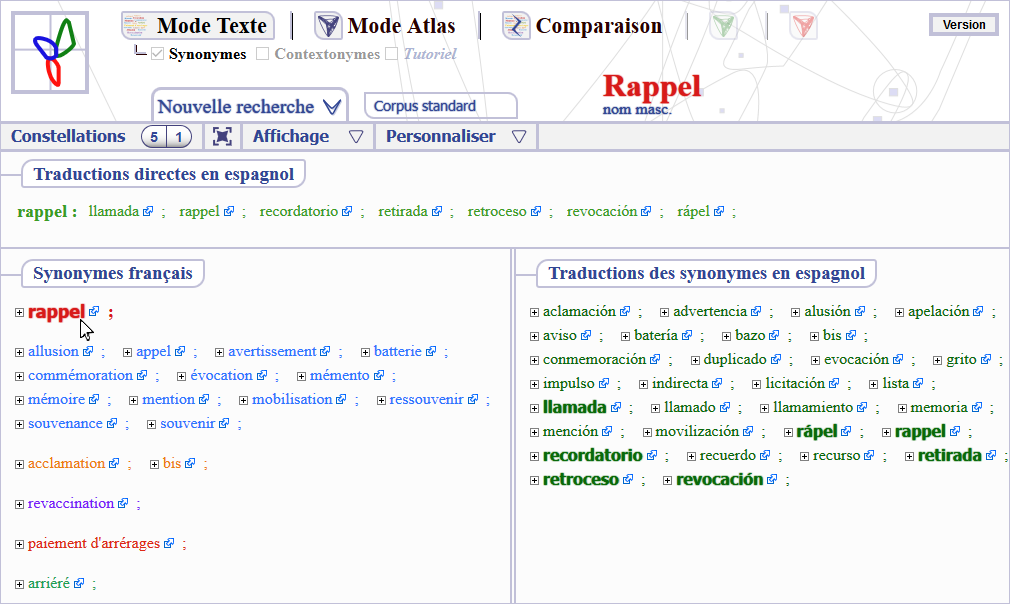The width and height of the screenshot is (1010, 604).
Task: Click the red faded triangle icon
Action: coord(803,27)
